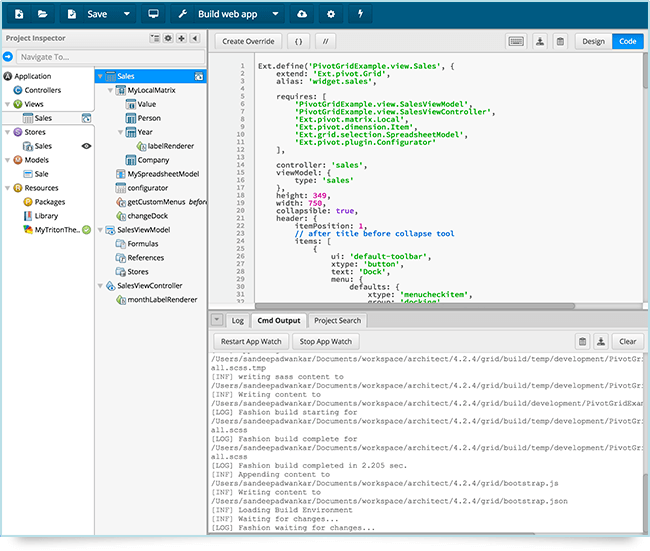The image size is (650, 551).
Task: Open the Project Search tab
Action: (337, 320)
